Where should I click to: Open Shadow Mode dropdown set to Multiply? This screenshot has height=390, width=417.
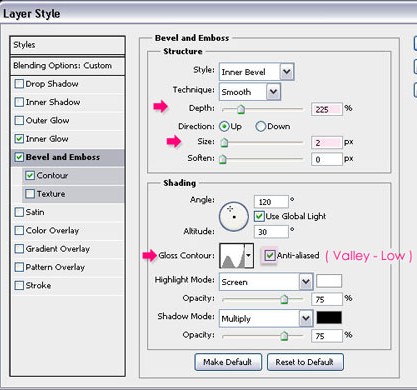point(266,318)
